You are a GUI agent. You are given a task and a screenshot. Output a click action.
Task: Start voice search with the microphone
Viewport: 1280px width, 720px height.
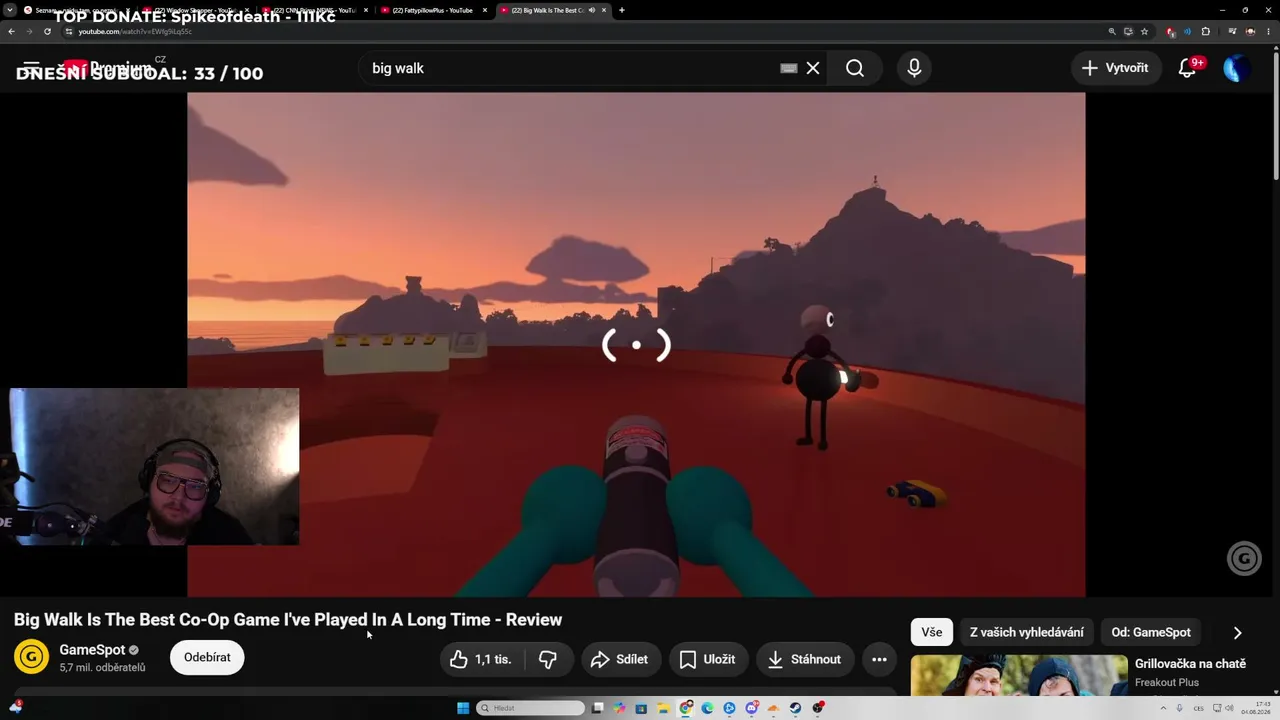click(914, 68)
